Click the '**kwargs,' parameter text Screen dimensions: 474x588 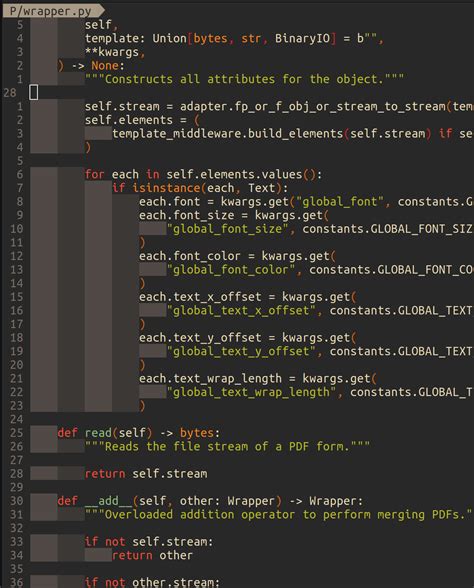(115, 52)
